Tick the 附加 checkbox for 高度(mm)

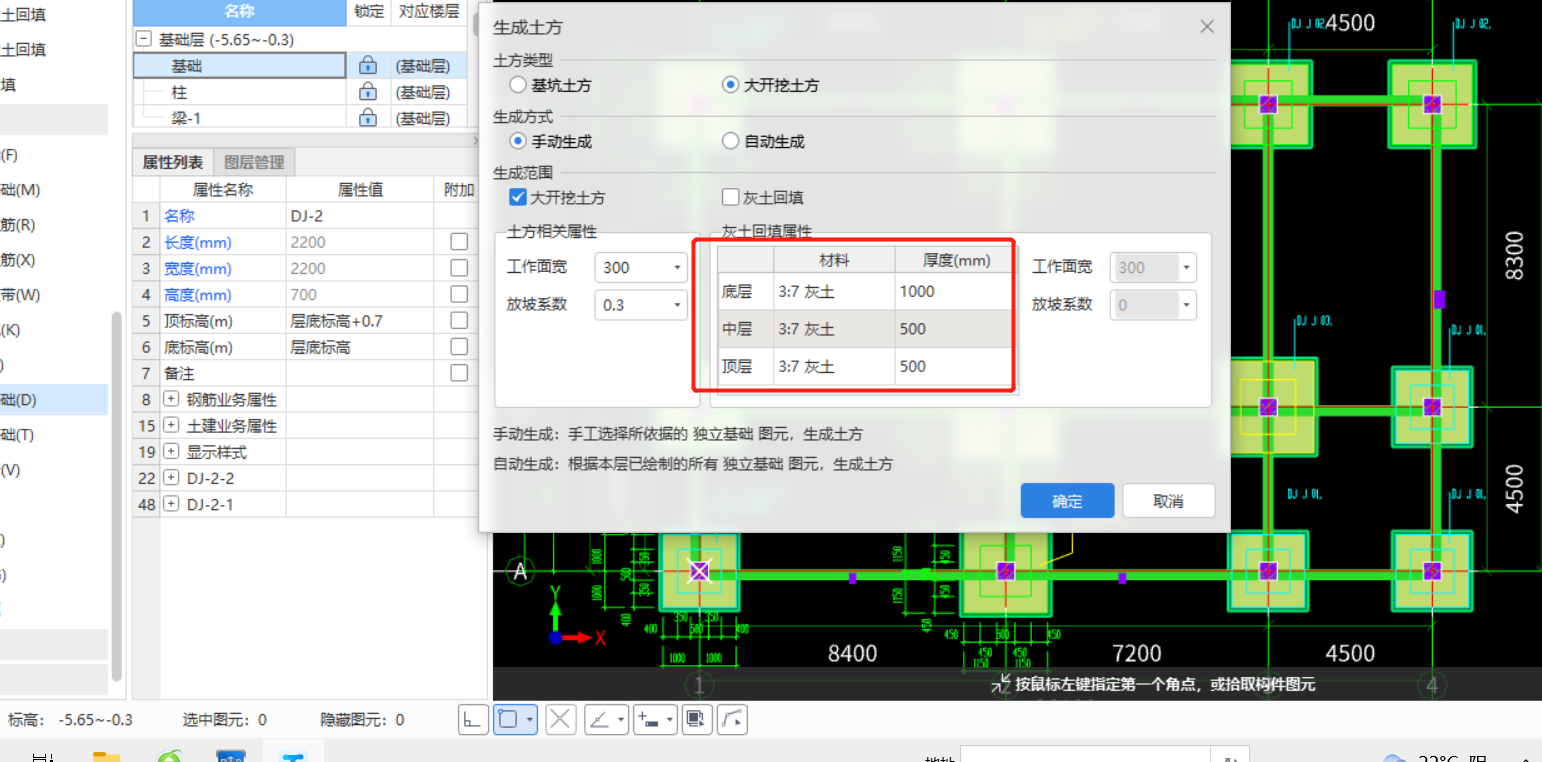(459, 294)
